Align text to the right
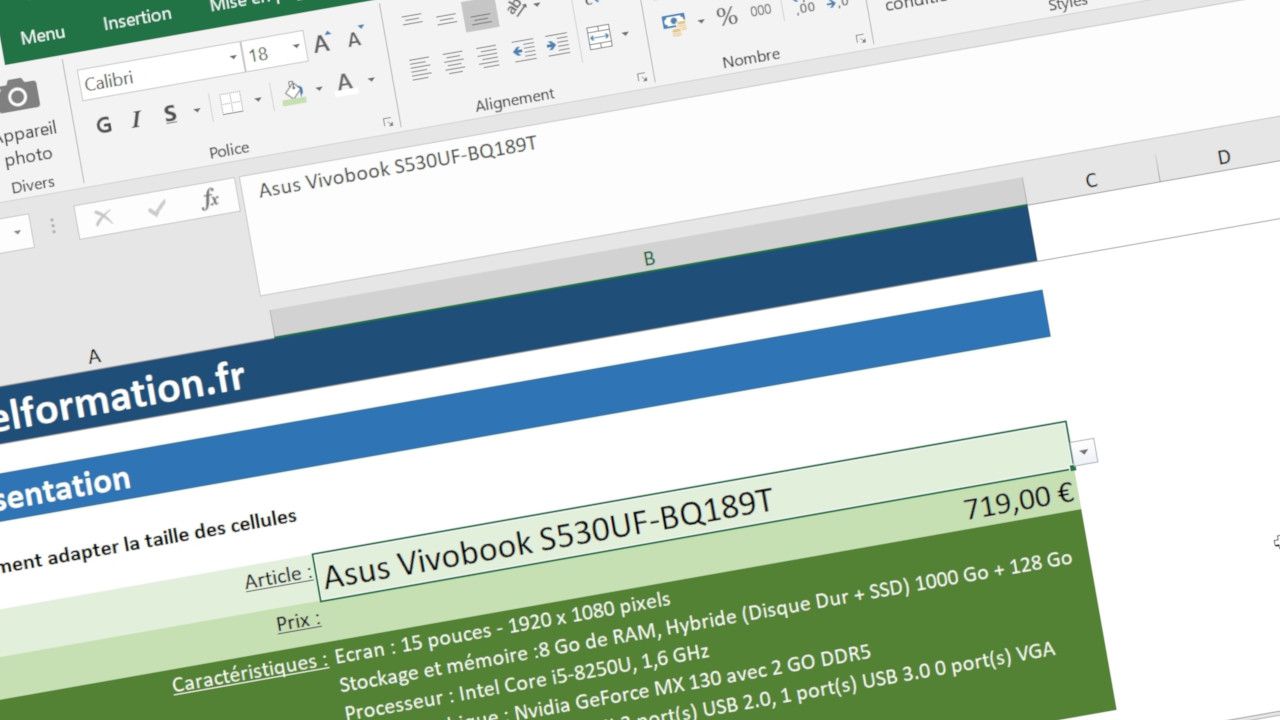 pos(488,57)
